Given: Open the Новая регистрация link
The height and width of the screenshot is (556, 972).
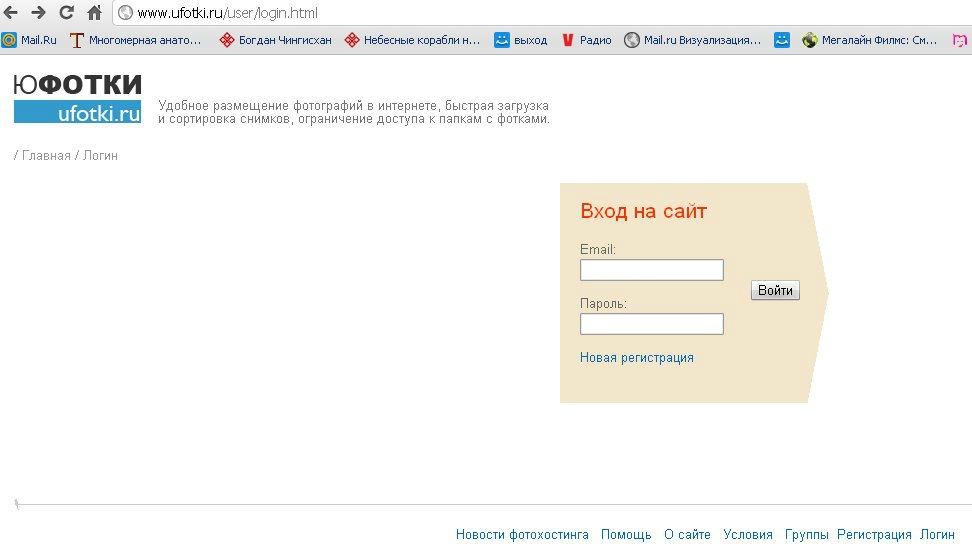Looking at the screenshot, I should 636,358.
